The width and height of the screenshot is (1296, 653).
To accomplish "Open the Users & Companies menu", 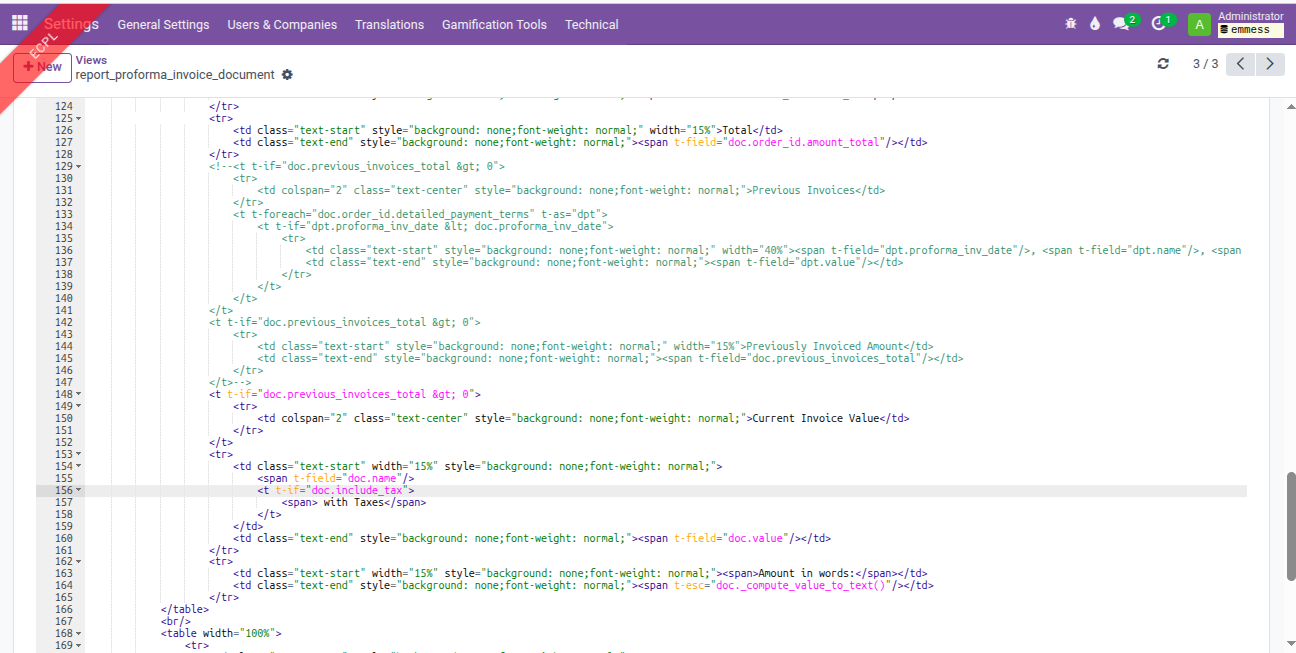I will click(x=282, y=24).
